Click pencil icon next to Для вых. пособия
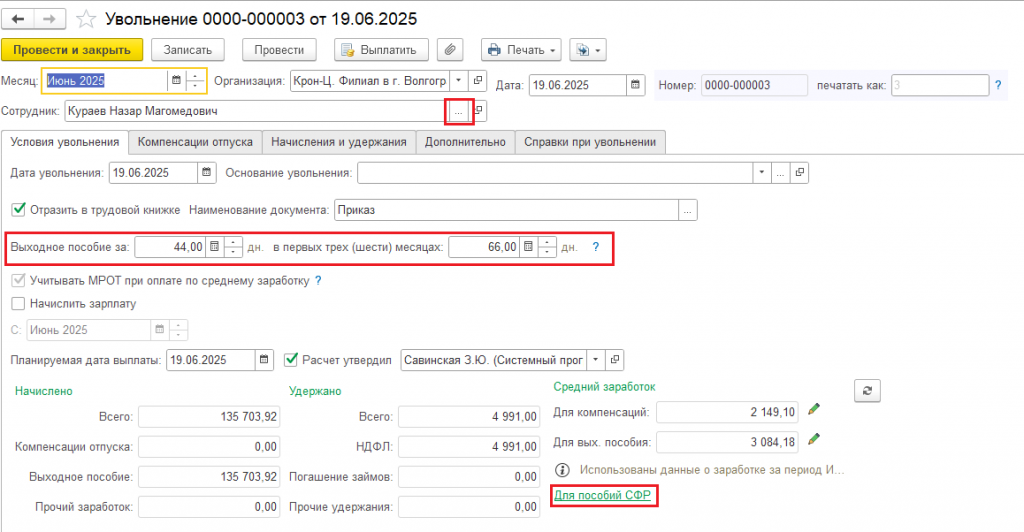The width and height of the screenshot is (1024, 532). (x=815, y=439)
